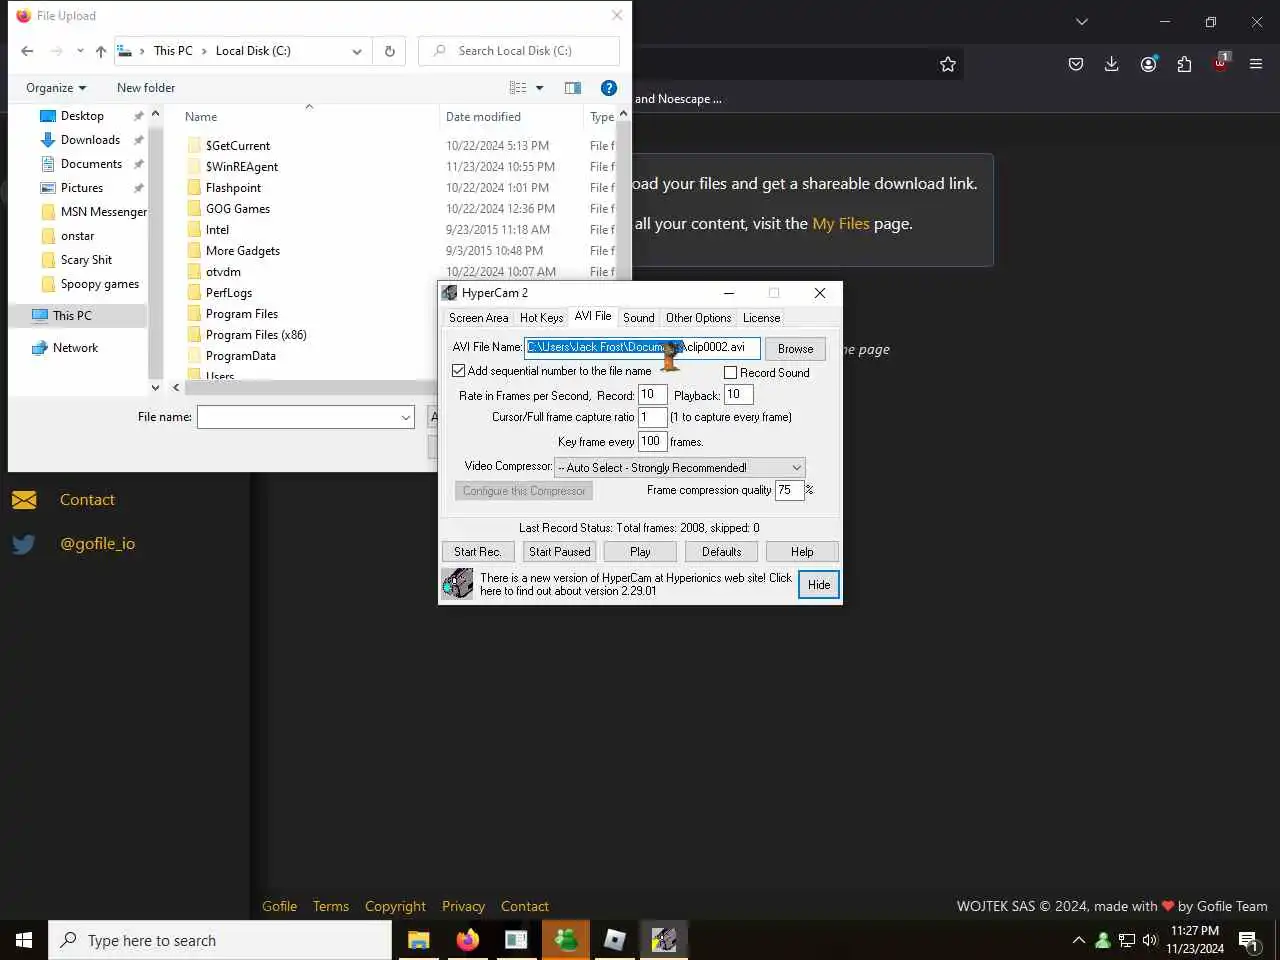Switch to Screen Area tab
This screenshot has width=1280, height=960.
tap(478, 318)
